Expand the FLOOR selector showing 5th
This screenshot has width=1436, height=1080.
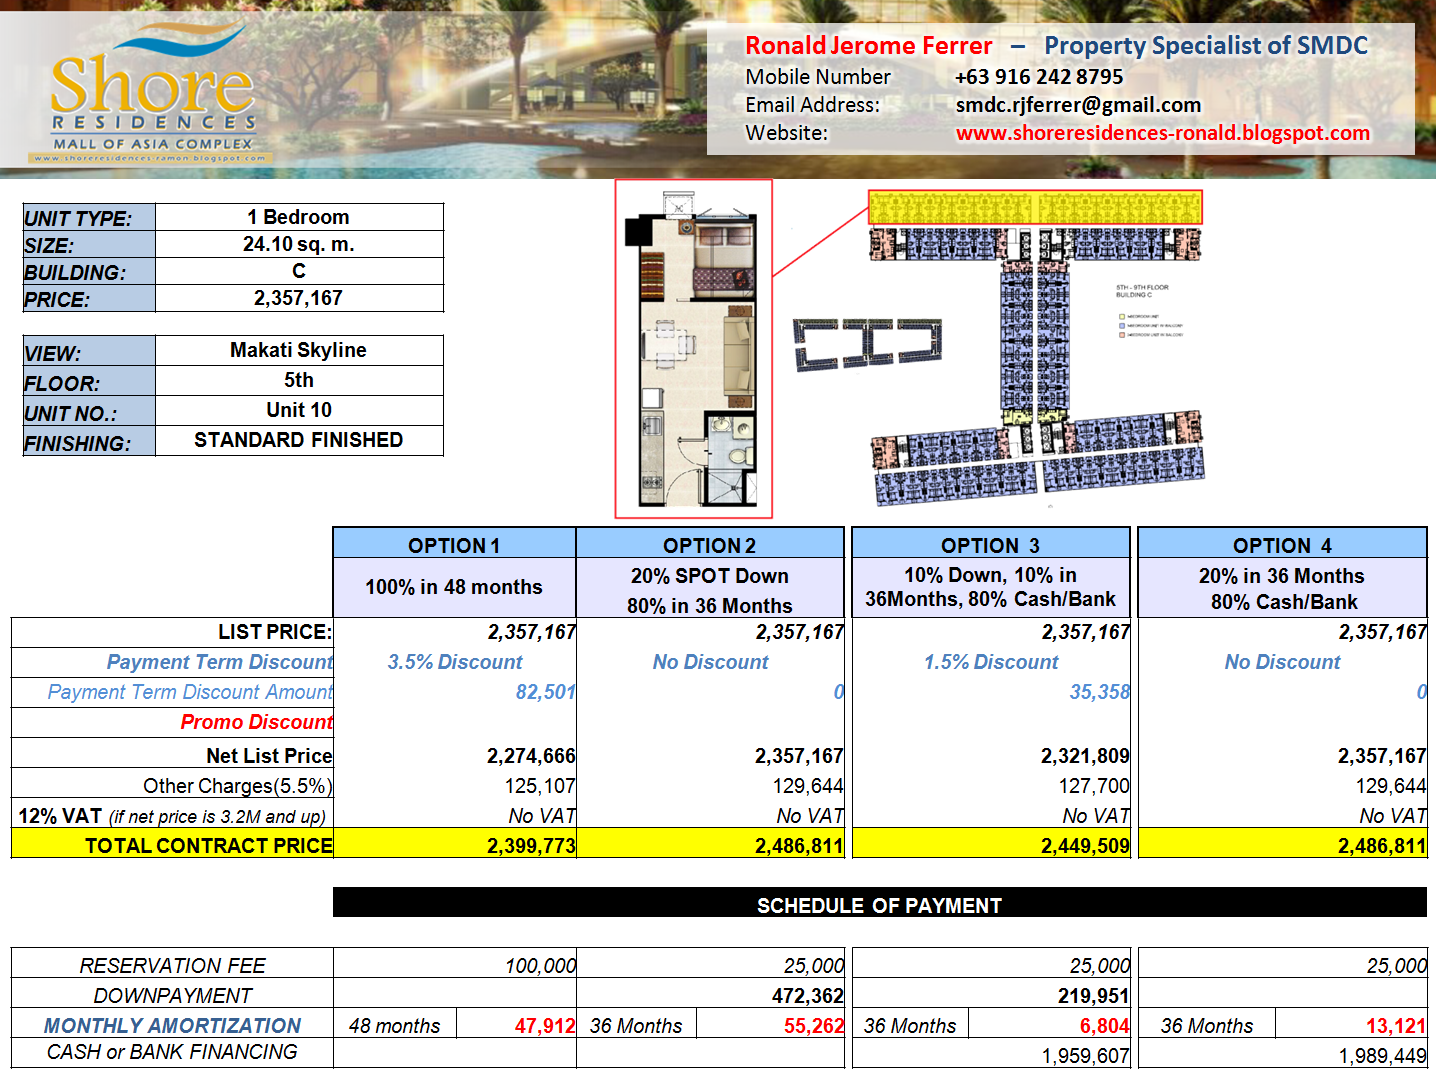(298, 381)
